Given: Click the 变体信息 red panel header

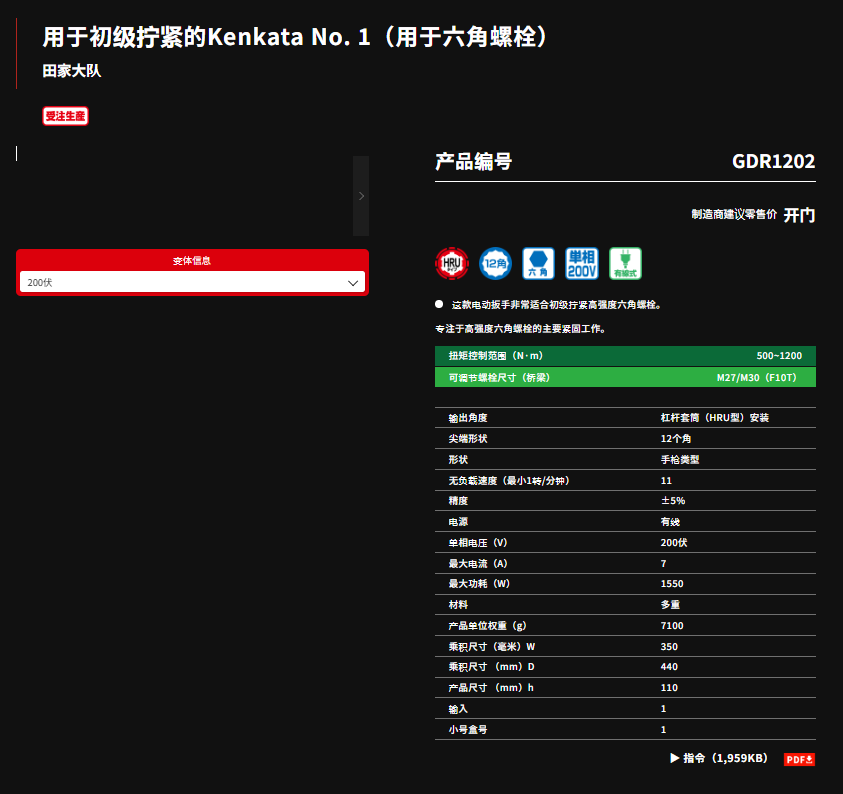Looking at the screenshot, I should pos(192,260).
